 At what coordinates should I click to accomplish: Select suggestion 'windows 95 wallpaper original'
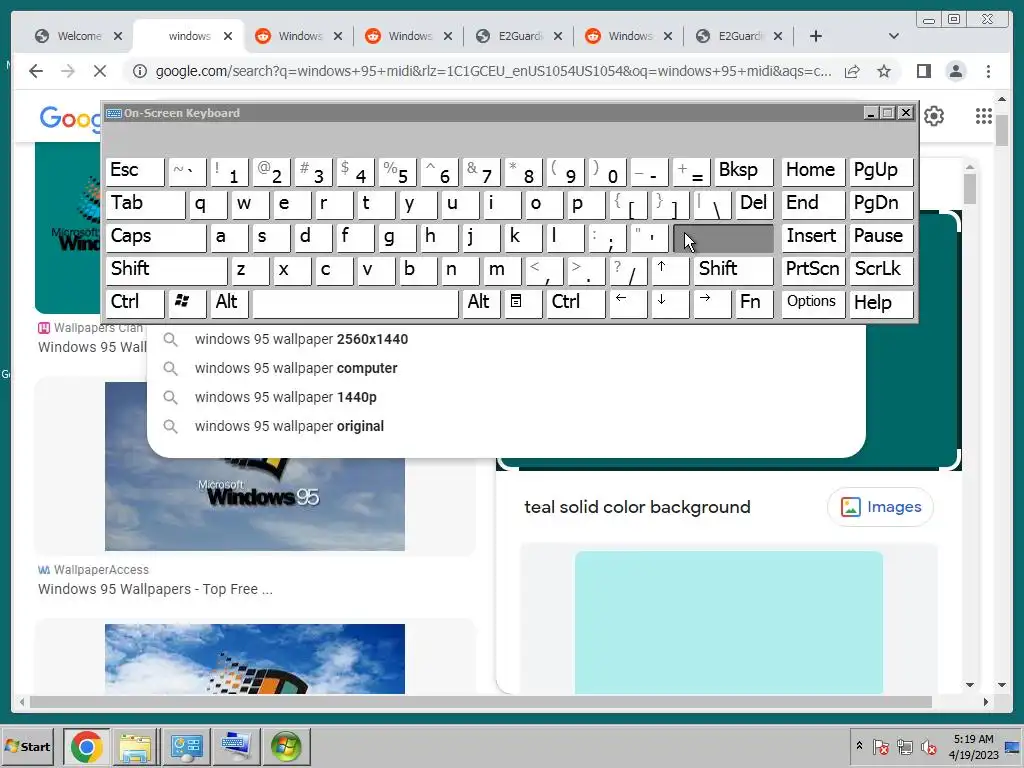point(506,426)
